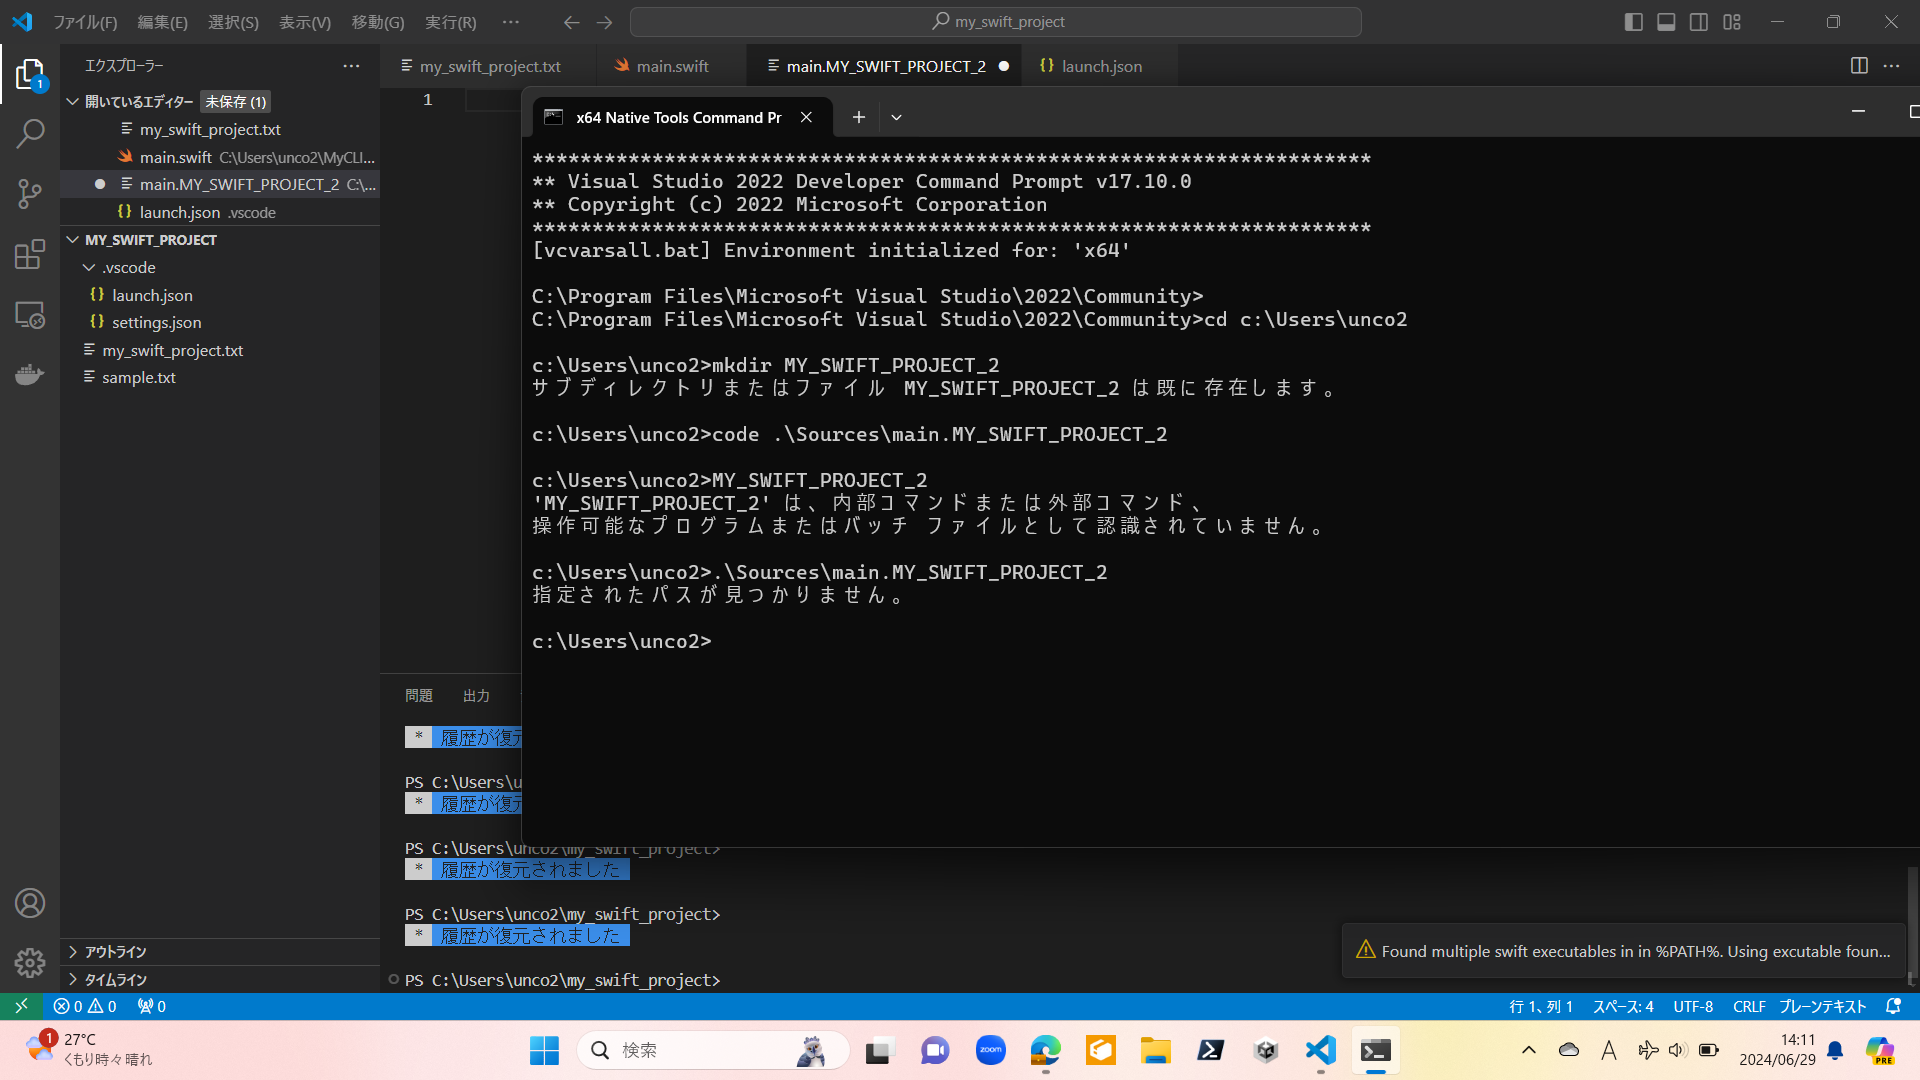Open Zoom from taskbar
The height and width of the screenshot is (1080, 1920).
[991, 1050]
